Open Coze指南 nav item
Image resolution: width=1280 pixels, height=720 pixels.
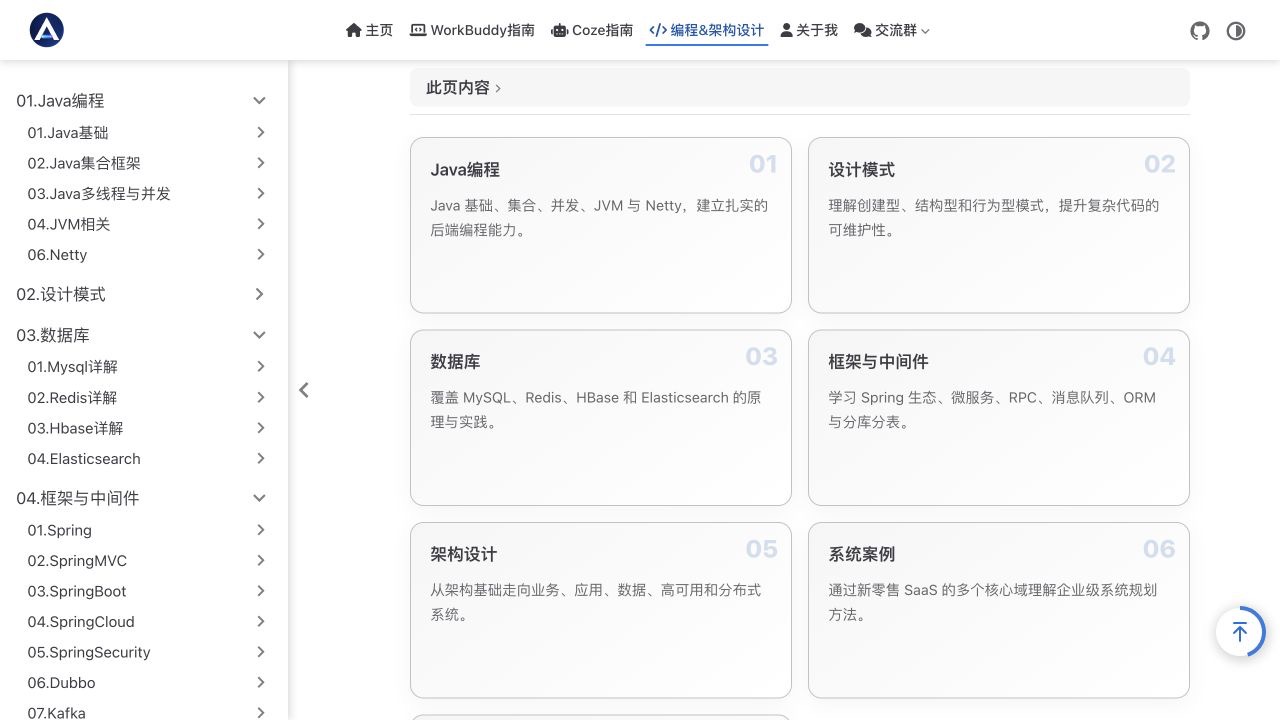(x=592, y=30)
